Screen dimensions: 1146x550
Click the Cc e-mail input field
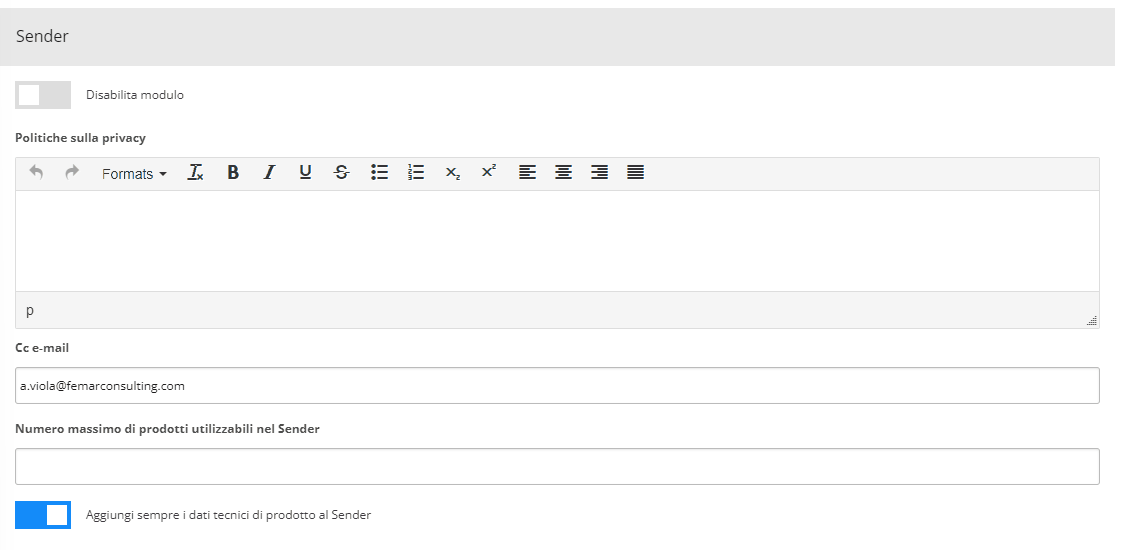pos(557,386)
